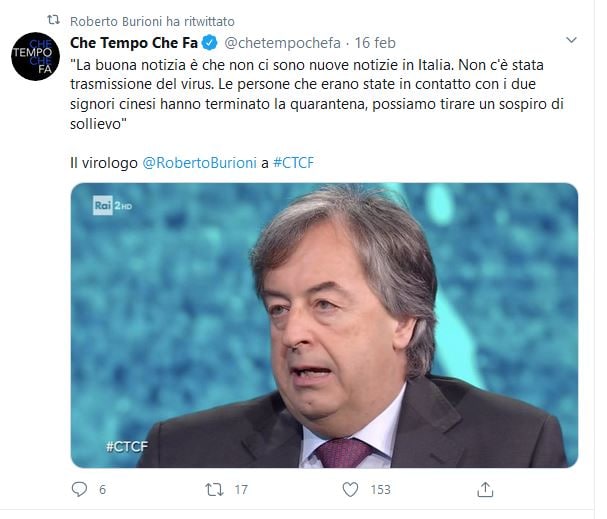Open the tweet's video image thumbnail
The image size is (607, 519).
pyautogui.click(x=324, y=325)
